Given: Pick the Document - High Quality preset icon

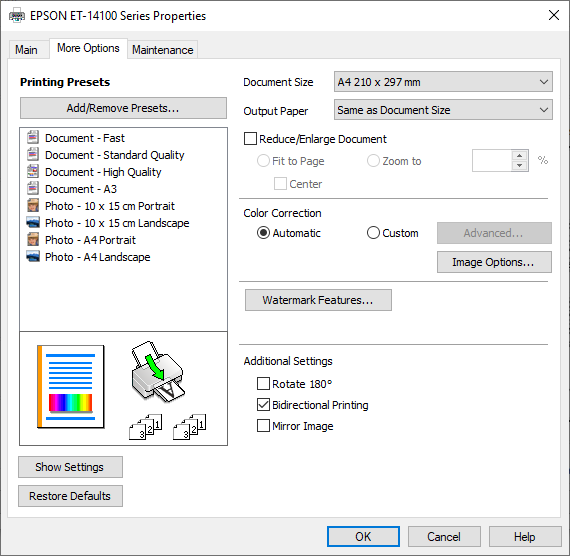Looking at the screenshot, I should coord(33,171).
